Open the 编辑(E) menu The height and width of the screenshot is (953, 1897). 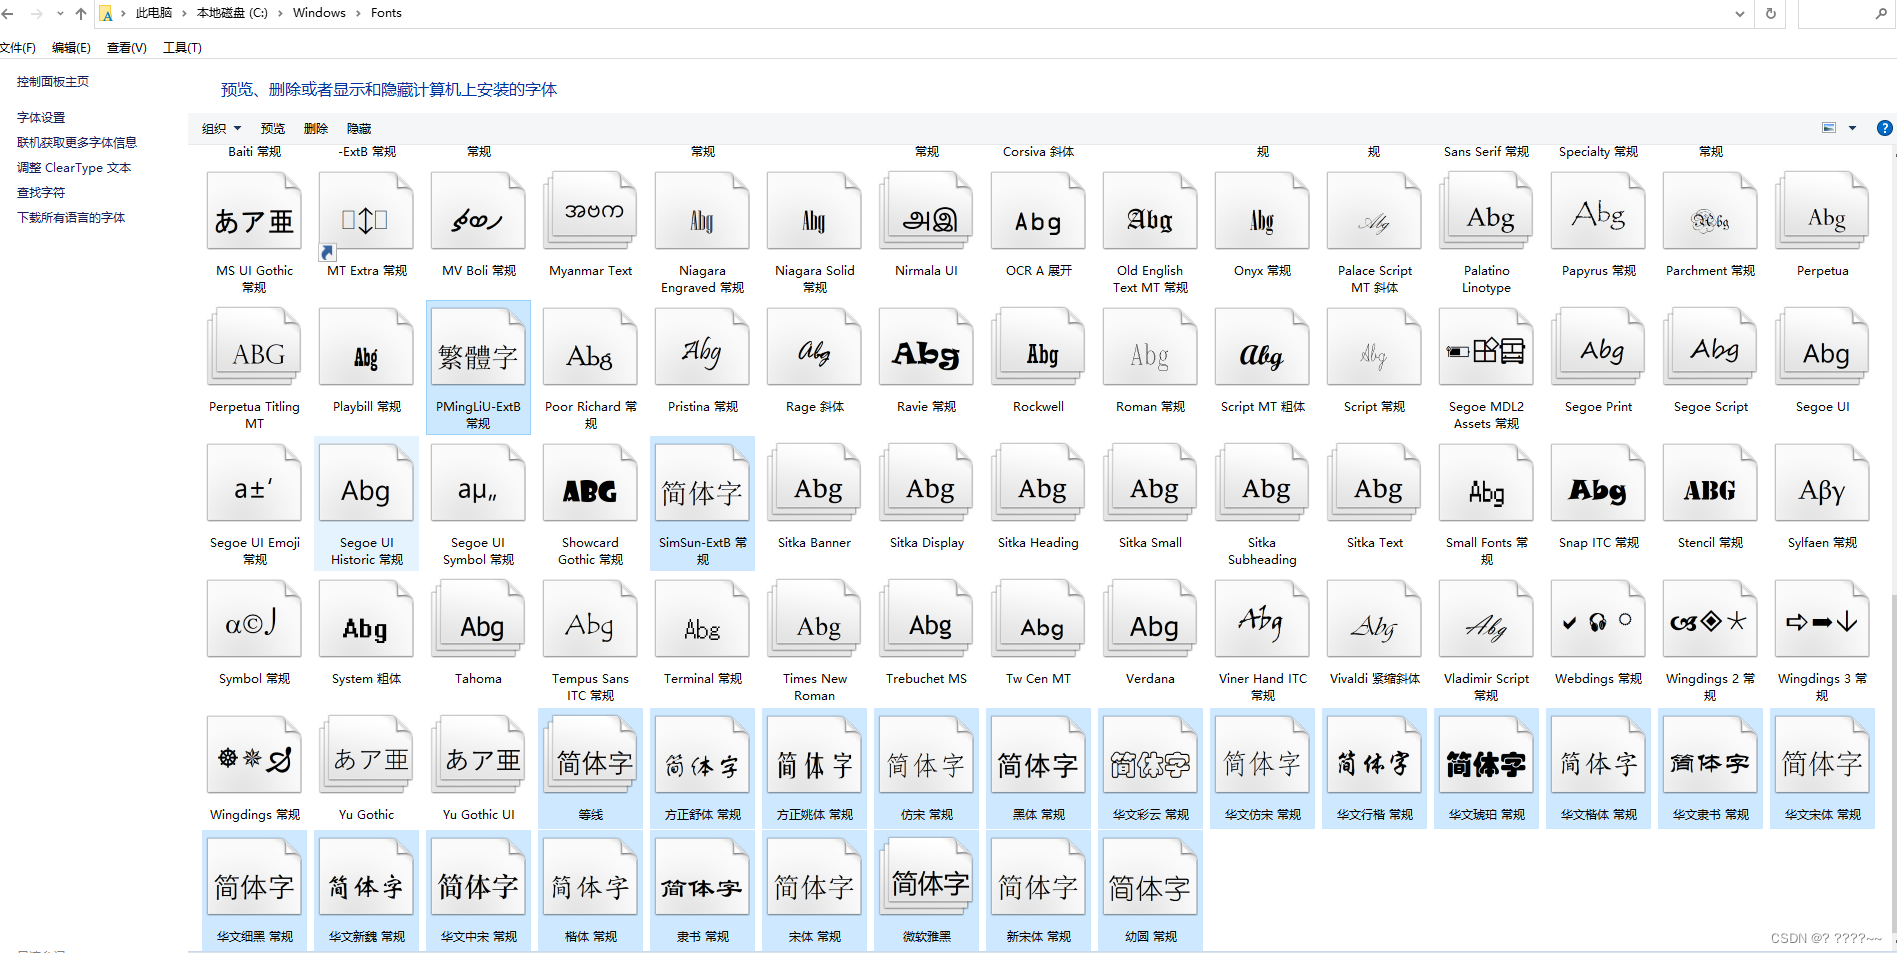pos(71,47)
